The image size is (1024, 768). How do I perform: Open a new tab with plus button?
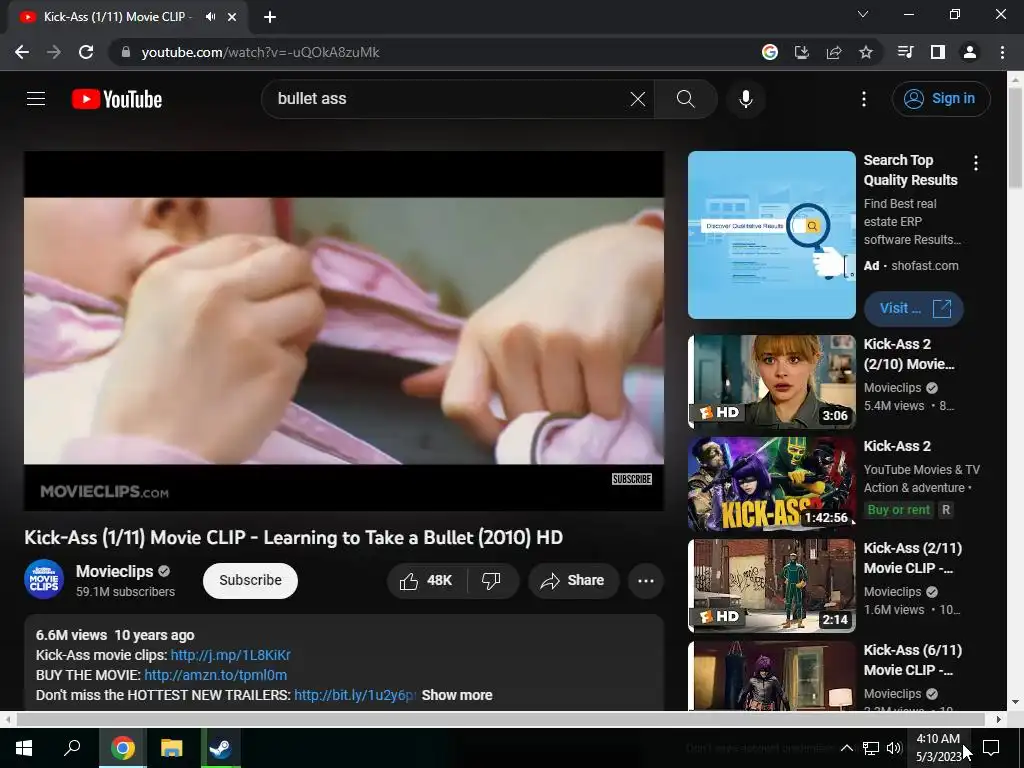(x=270, y=17)
